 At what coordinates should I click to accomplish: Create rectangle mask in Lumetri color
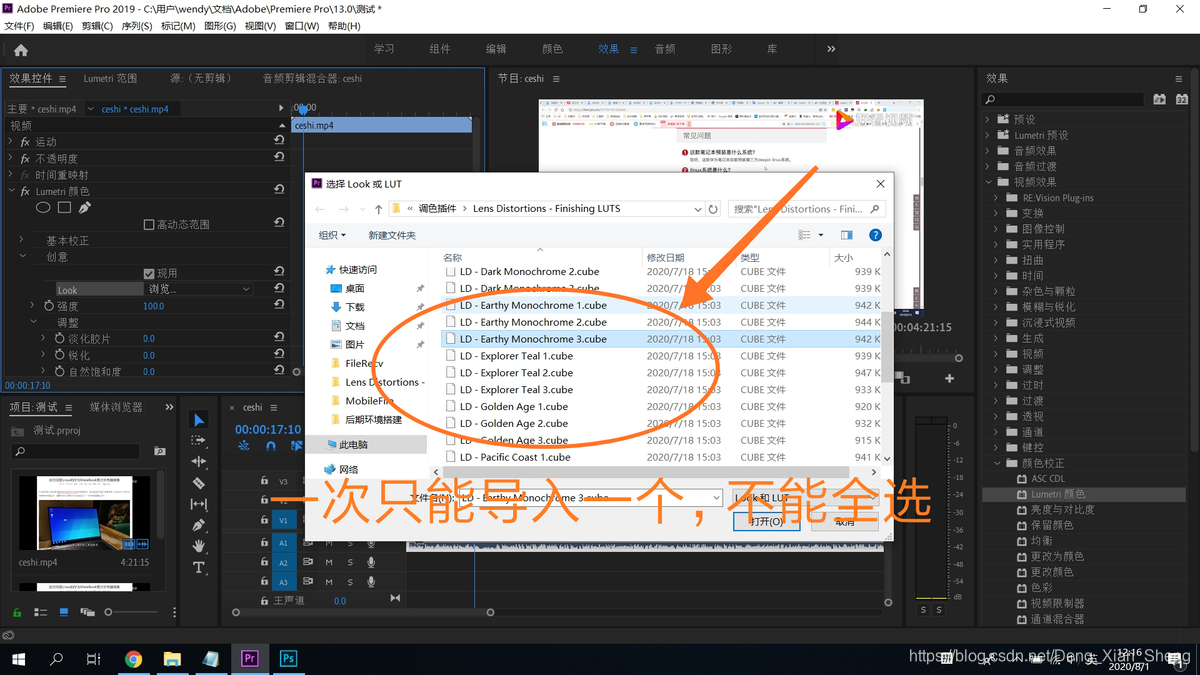64,208
